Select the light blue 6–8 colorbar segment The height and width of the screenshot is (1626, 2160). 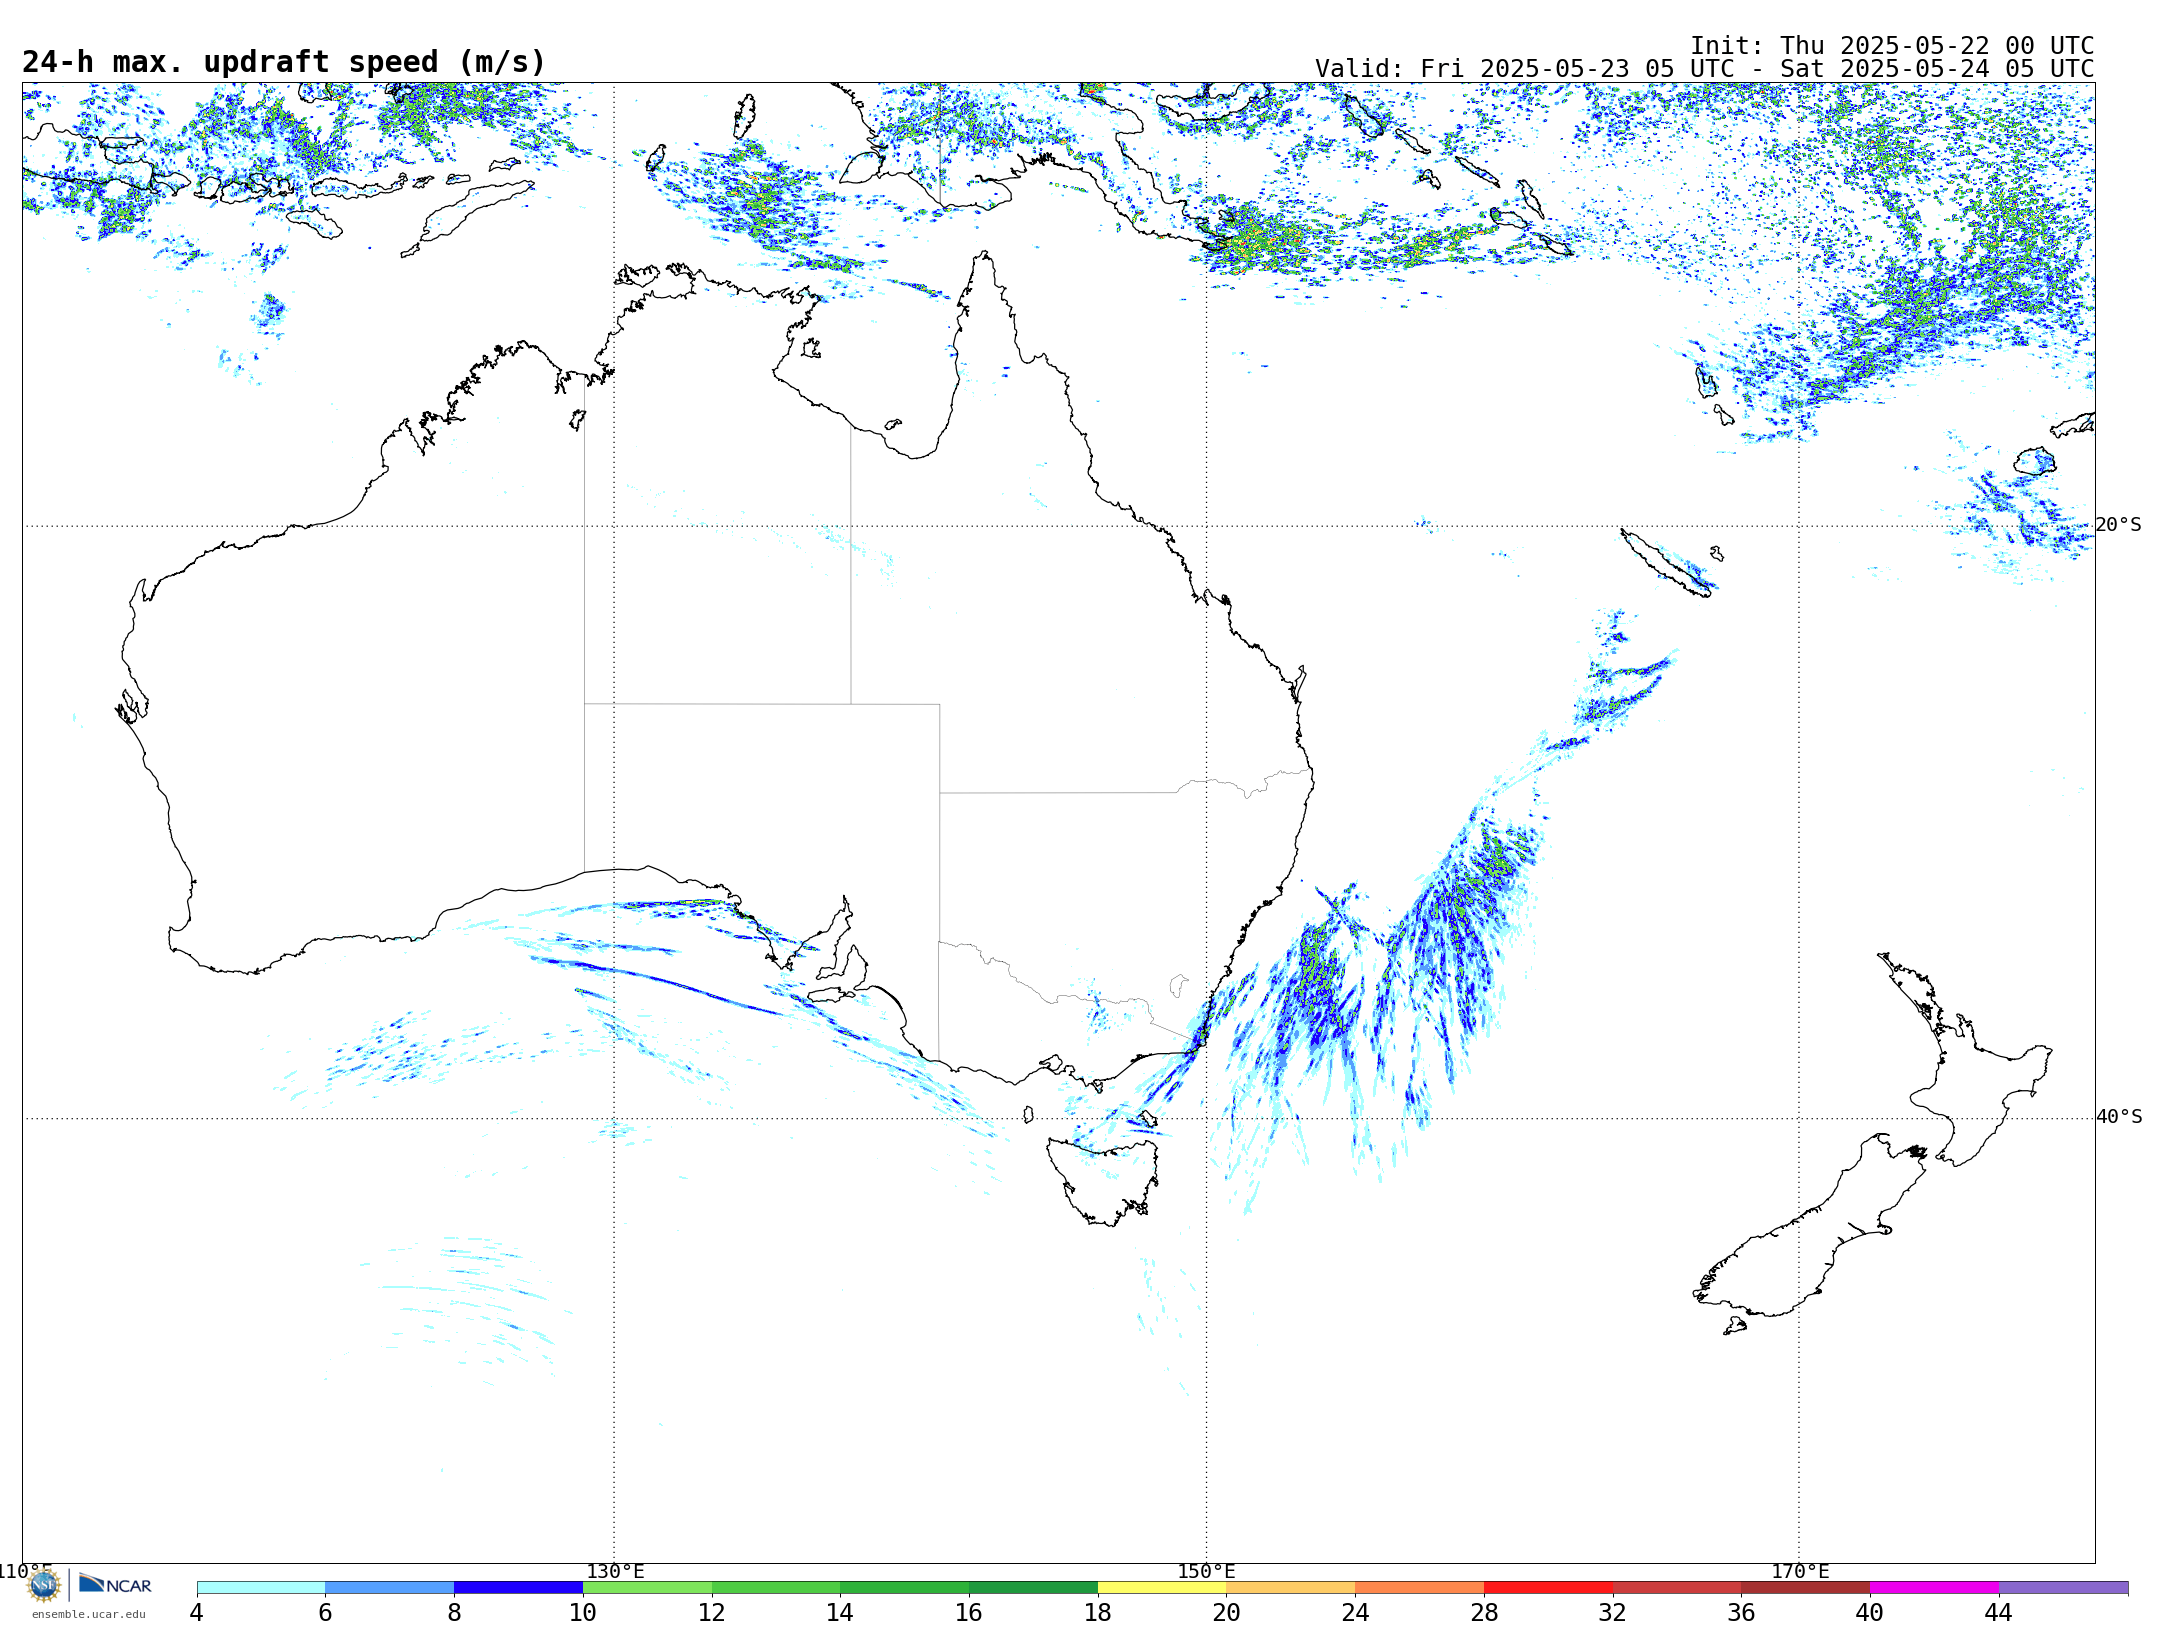coord(390,1588)
